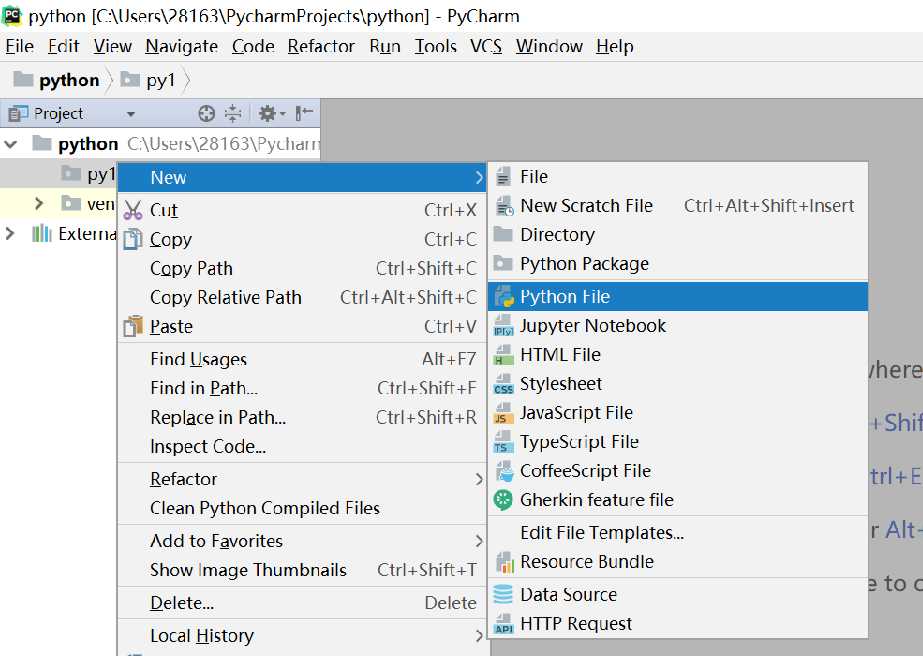This screenshot has width=923, height=656.
Task: Click the External Libraries icon
Action: coord(42,234)
